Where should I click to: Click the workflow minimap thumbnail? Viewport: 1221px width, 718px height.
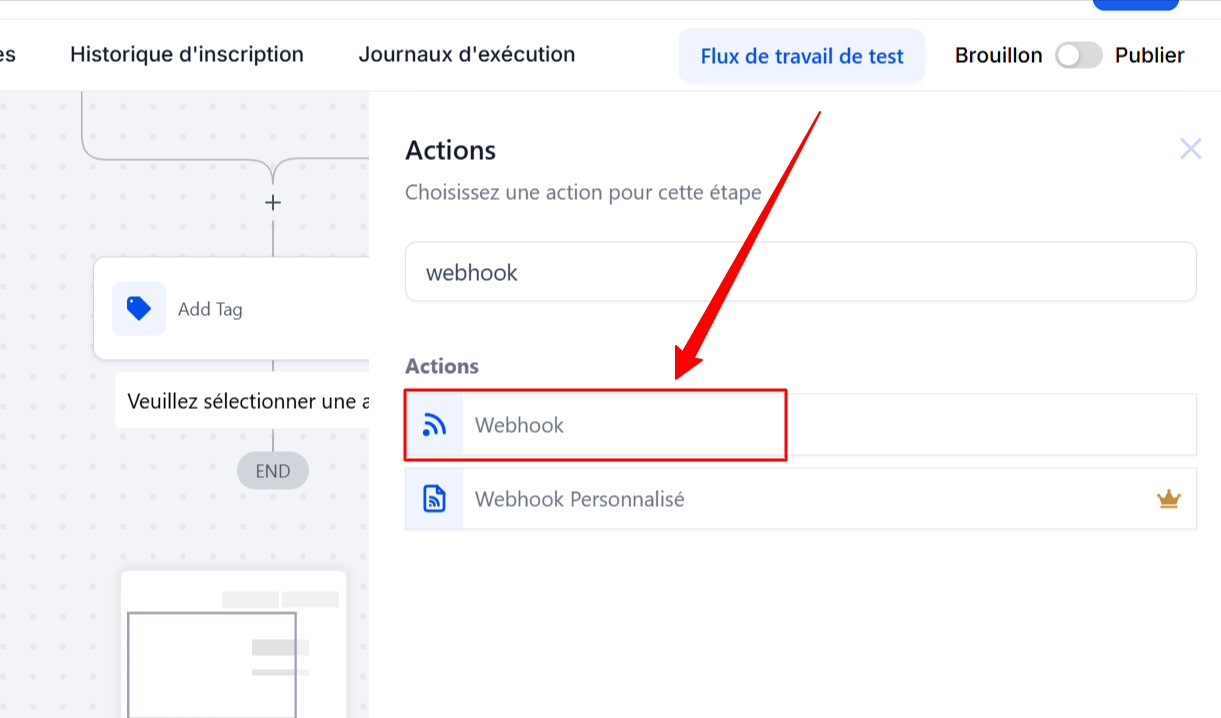tap(234, 644)
